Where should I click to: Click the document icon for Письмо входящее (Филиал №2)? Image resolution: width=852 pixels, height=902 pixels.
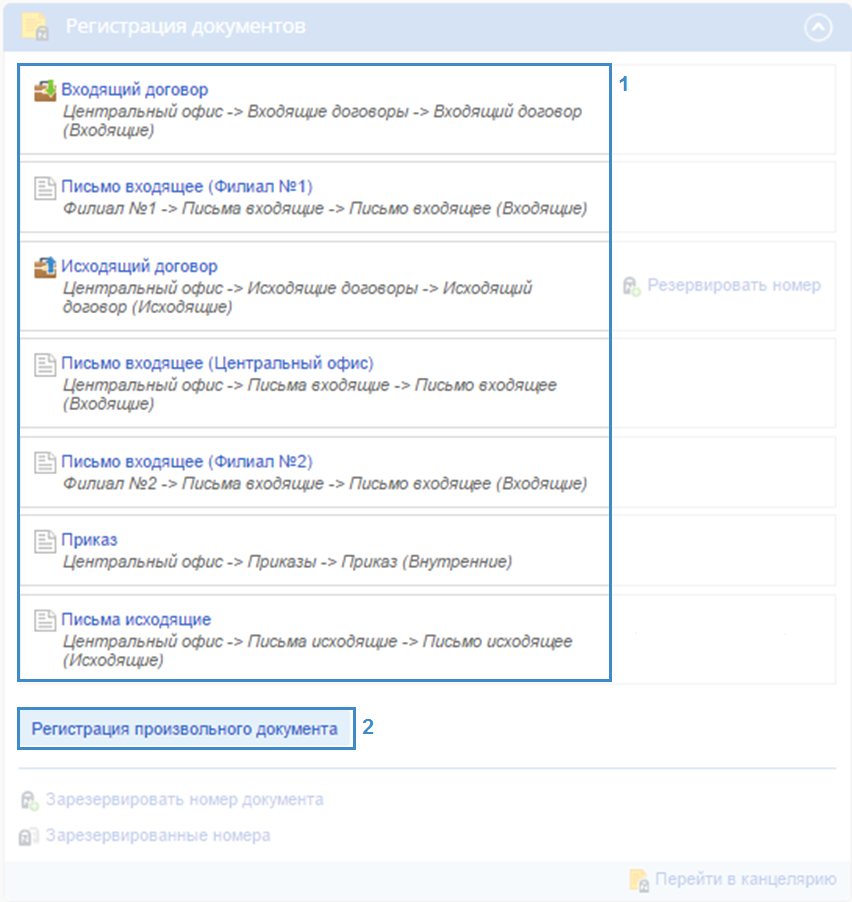tap(45, 463)
